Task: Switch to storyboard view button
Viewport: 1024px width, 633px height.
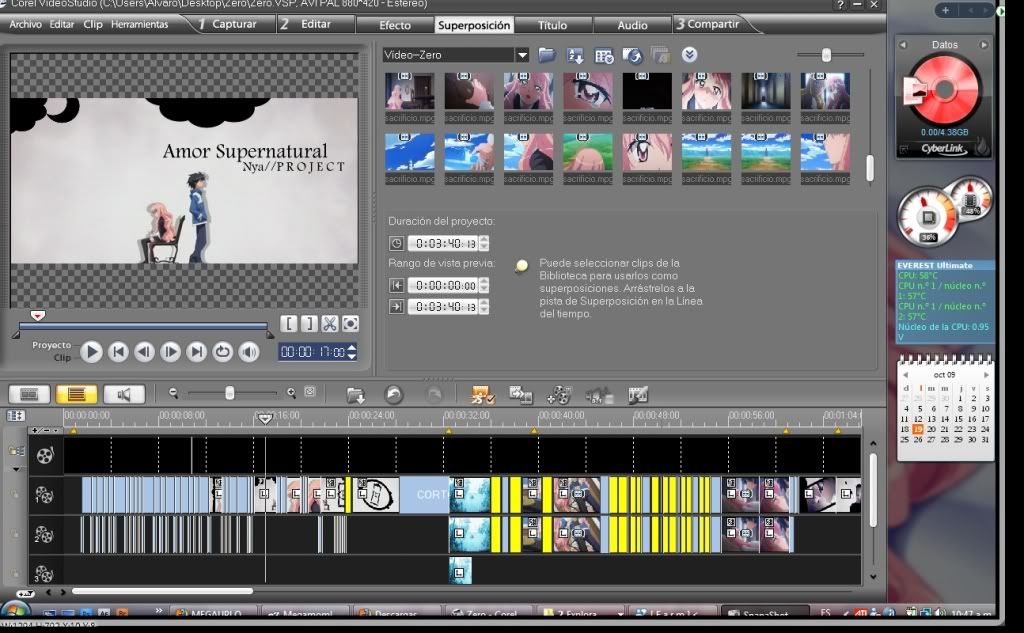Action: [x=29, y=394]
